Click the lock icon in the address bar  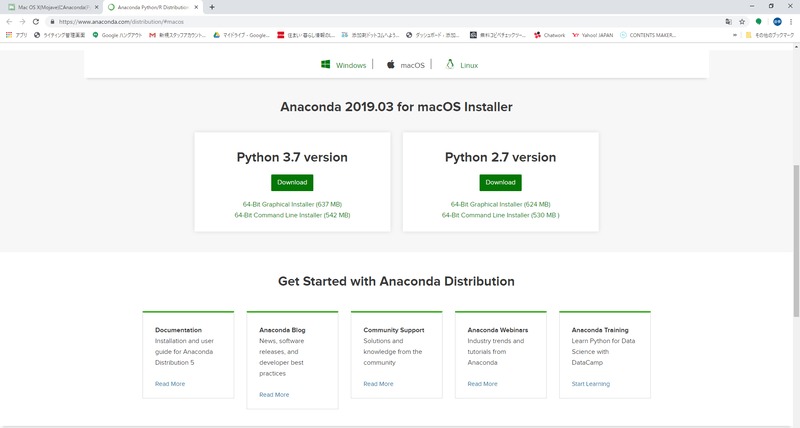(x=52, y=22)
